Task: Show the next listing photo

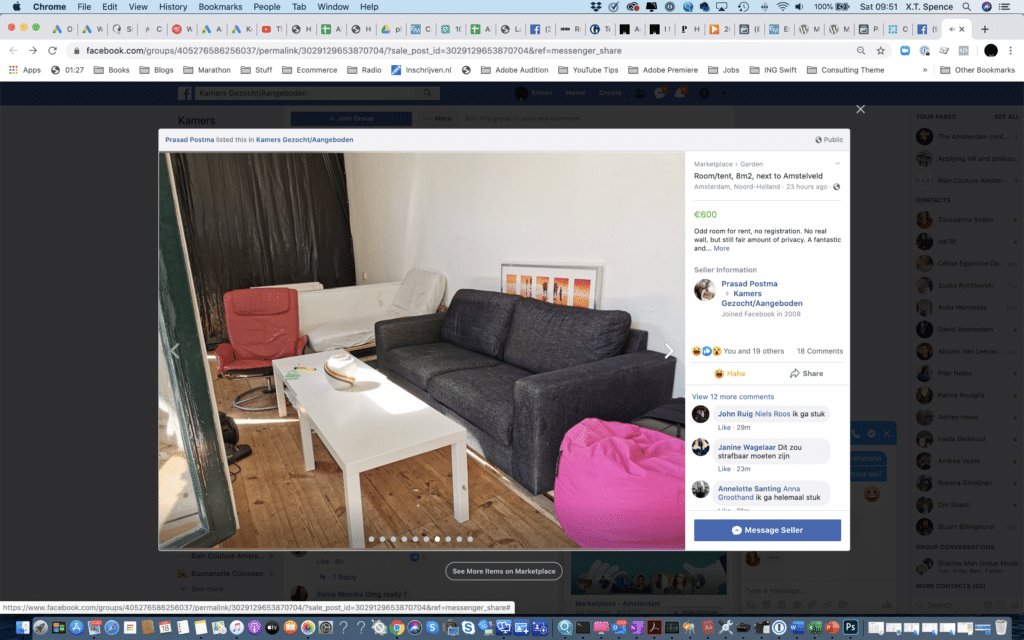Action: (x=668, y=351)
